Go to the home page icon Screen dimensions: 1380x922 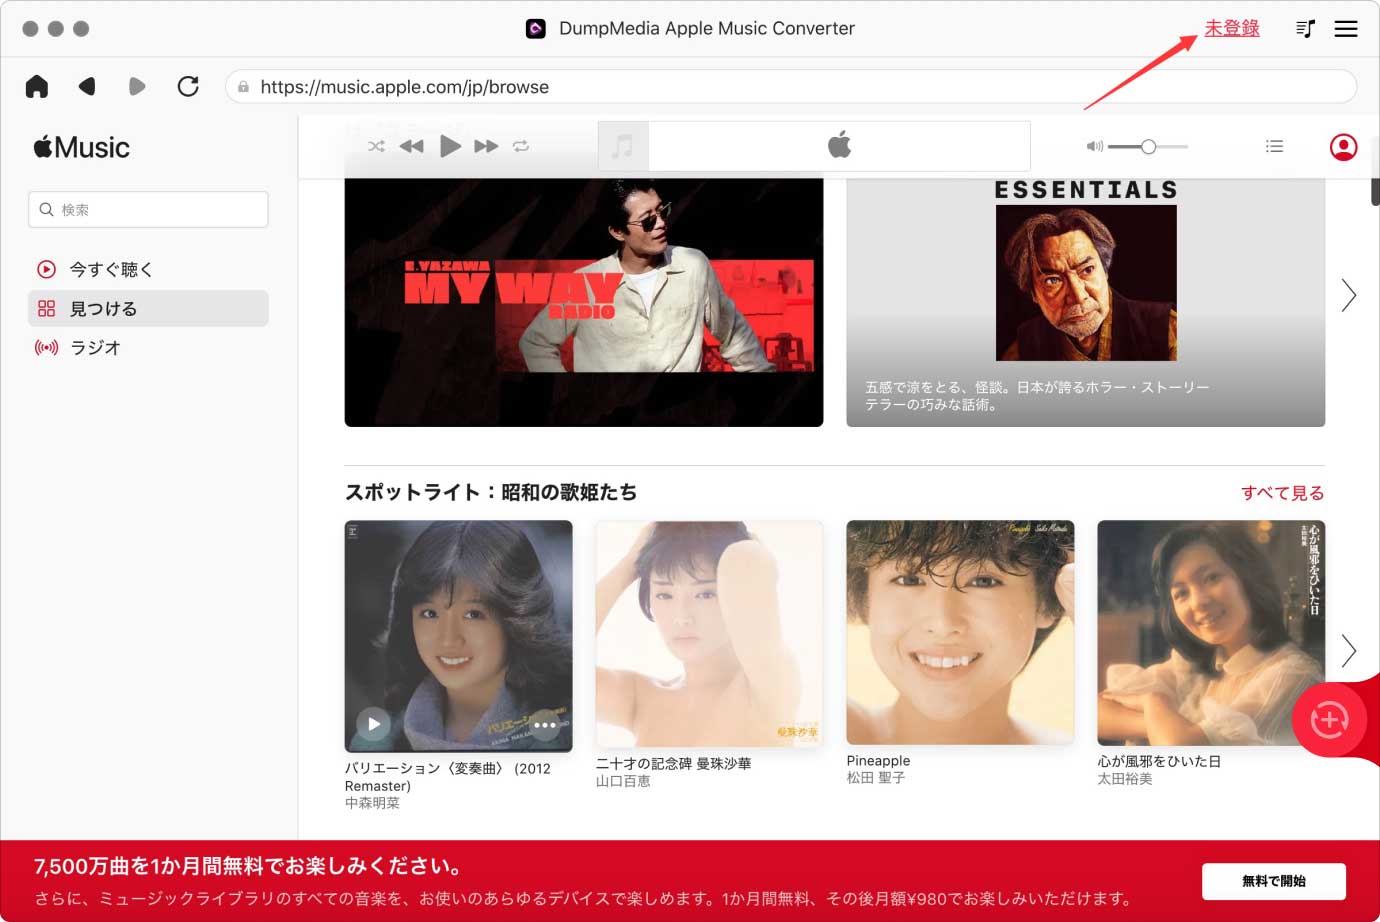[x=37, y=87]
